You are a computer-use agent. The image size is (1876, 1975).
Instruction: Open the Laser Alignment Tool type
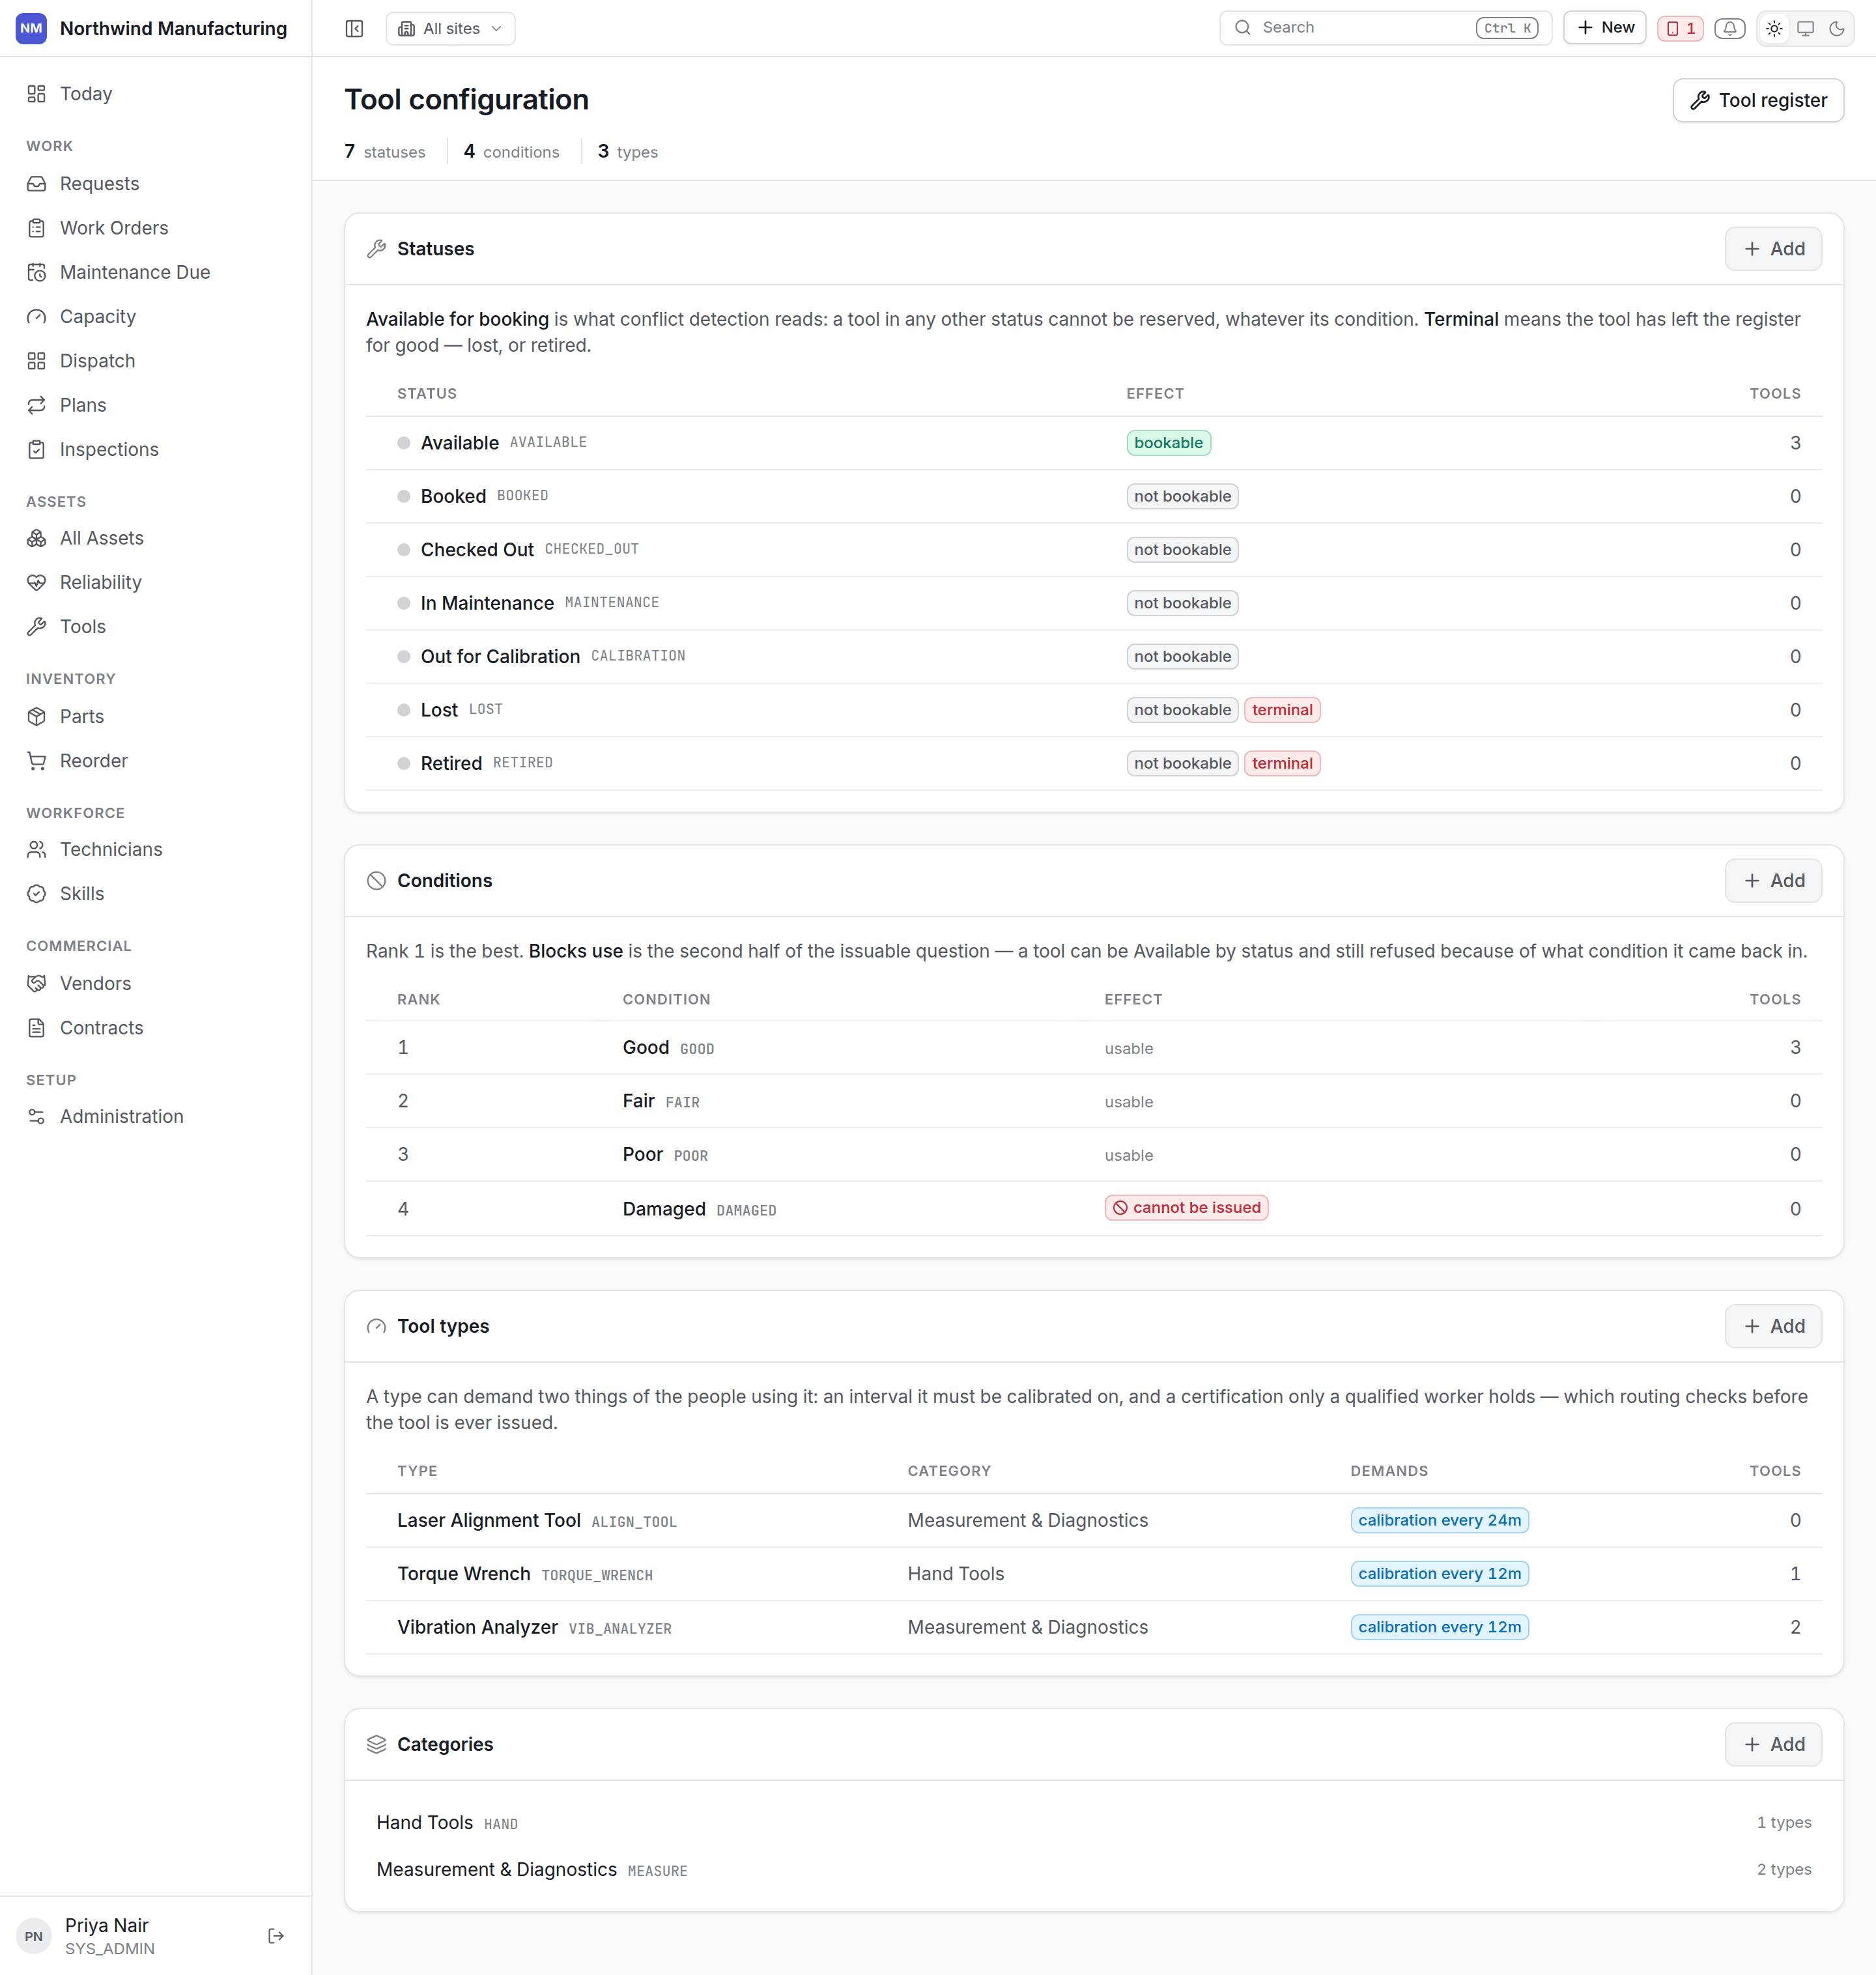pyautogui.click(x=489, y=1520)
